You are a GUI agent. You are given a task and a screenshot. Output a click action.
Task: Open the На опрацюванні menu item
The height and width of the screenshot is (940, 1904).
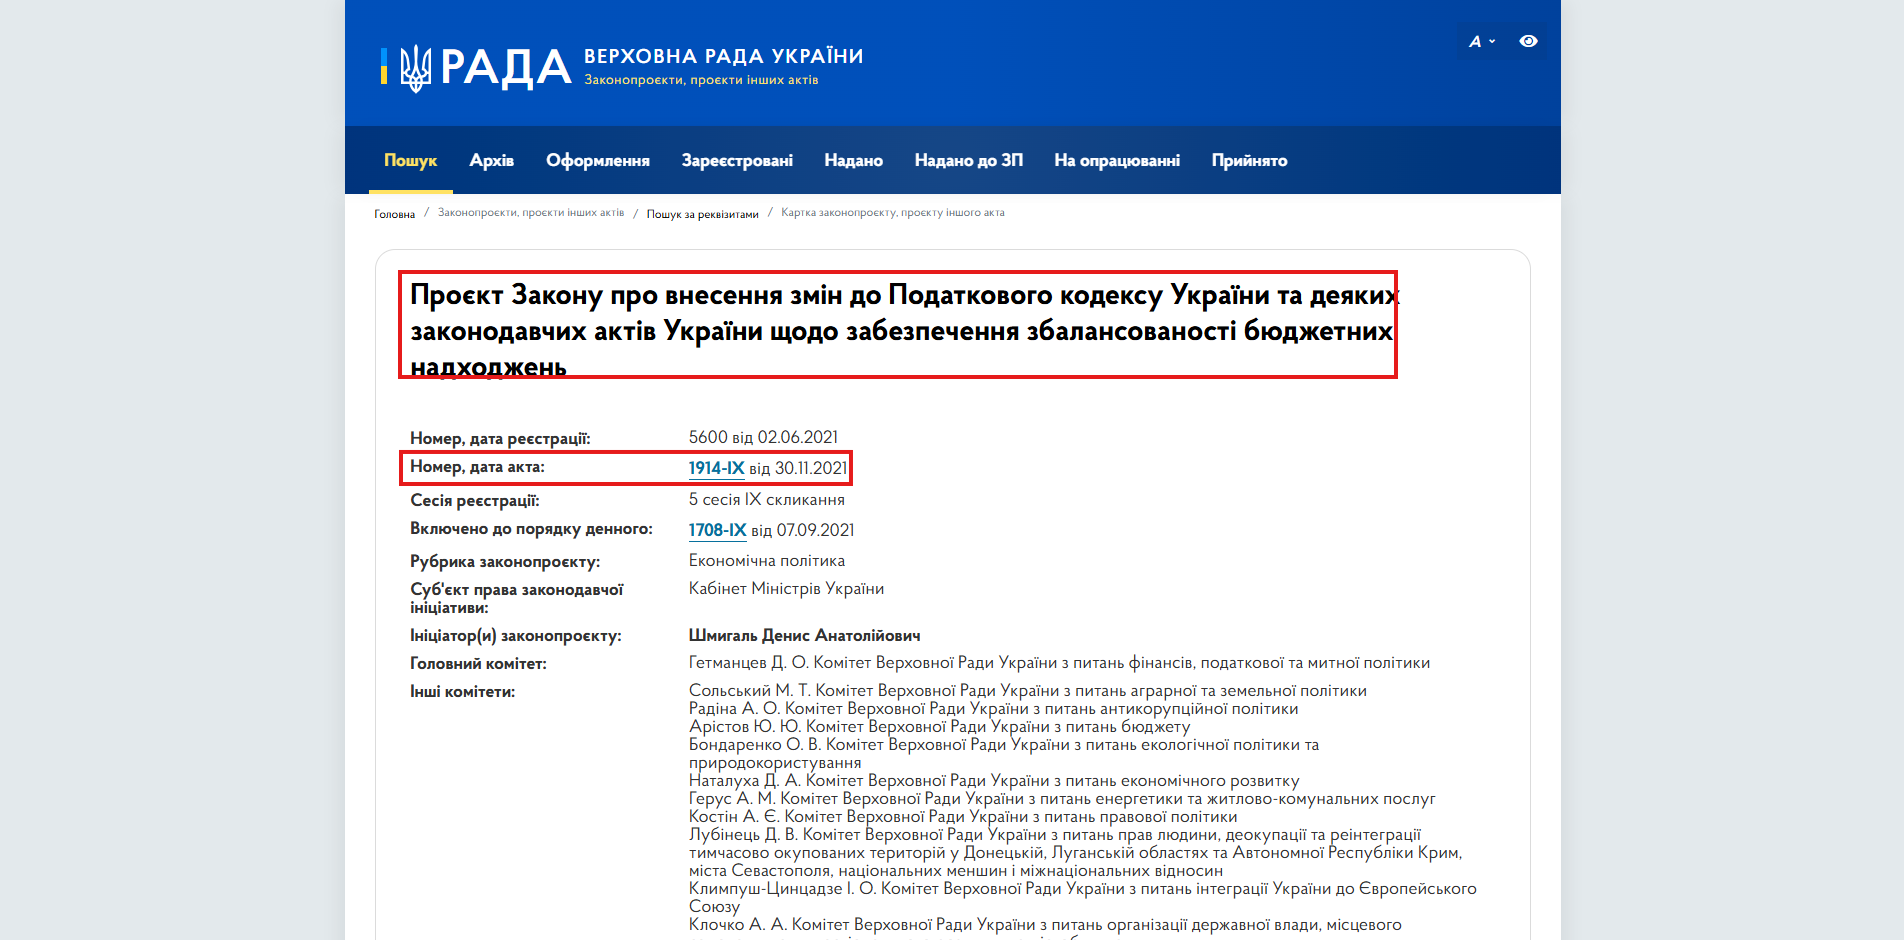[x=1117, y=160]
